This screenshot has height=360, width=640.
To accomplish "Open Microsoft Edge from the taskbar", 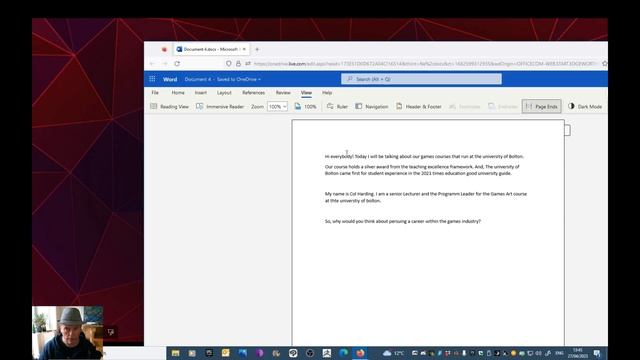I will click(343, 353).
